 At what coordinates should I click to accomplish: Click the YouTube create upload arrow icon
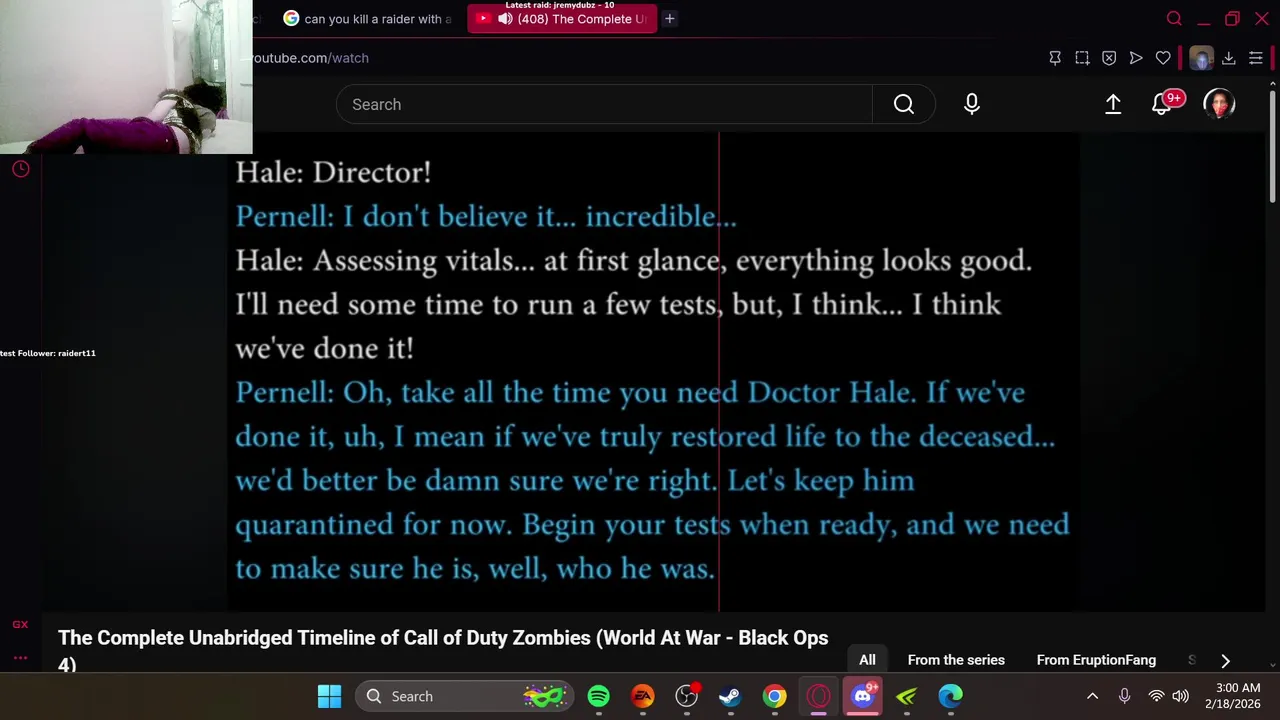1113,104
